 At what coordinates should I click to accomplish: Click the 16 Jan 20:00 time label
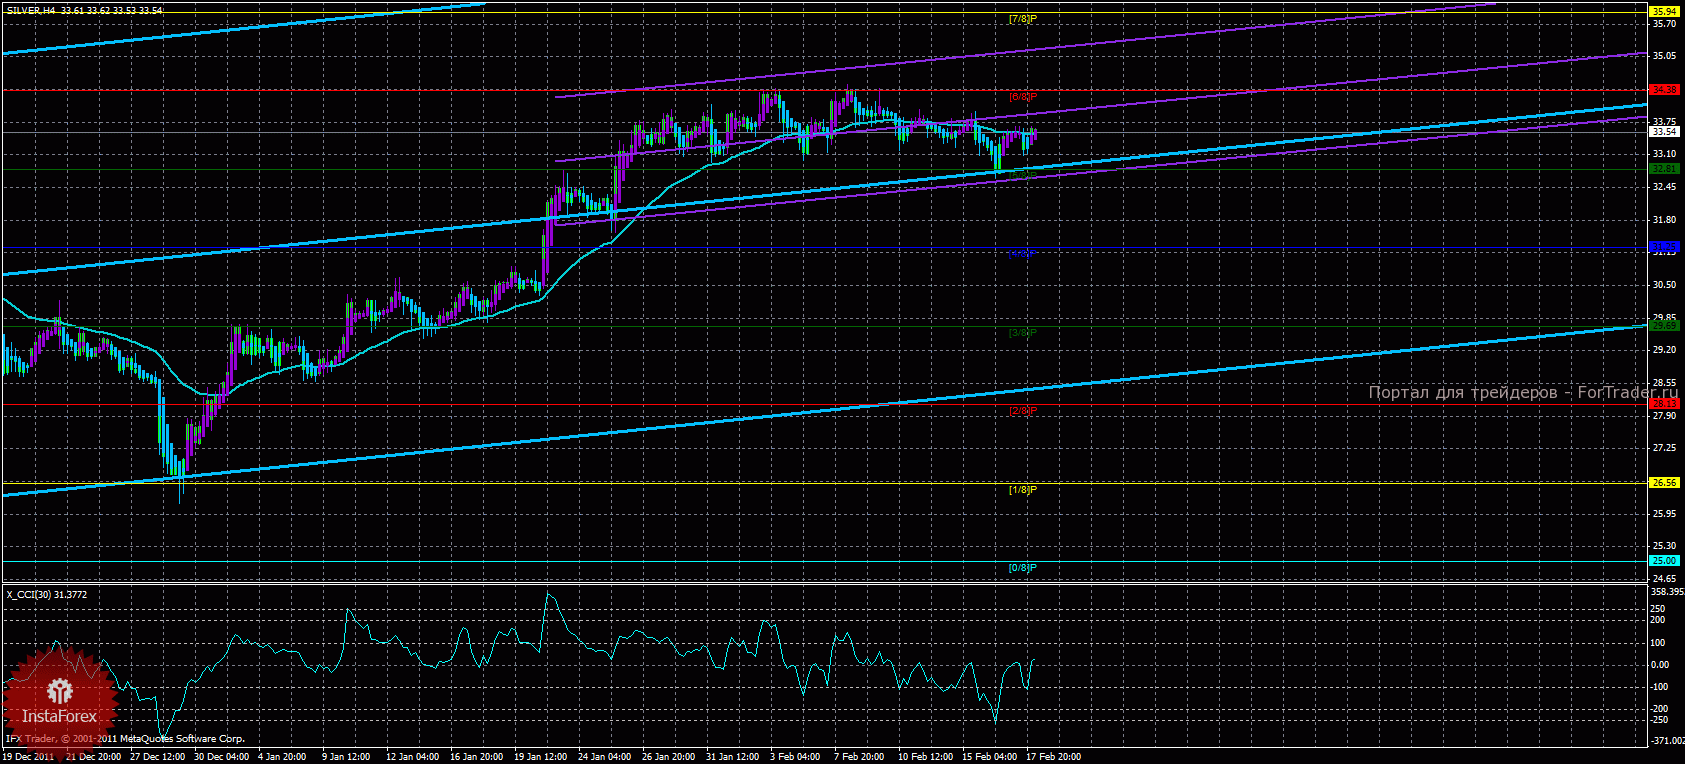click(477, 757)
